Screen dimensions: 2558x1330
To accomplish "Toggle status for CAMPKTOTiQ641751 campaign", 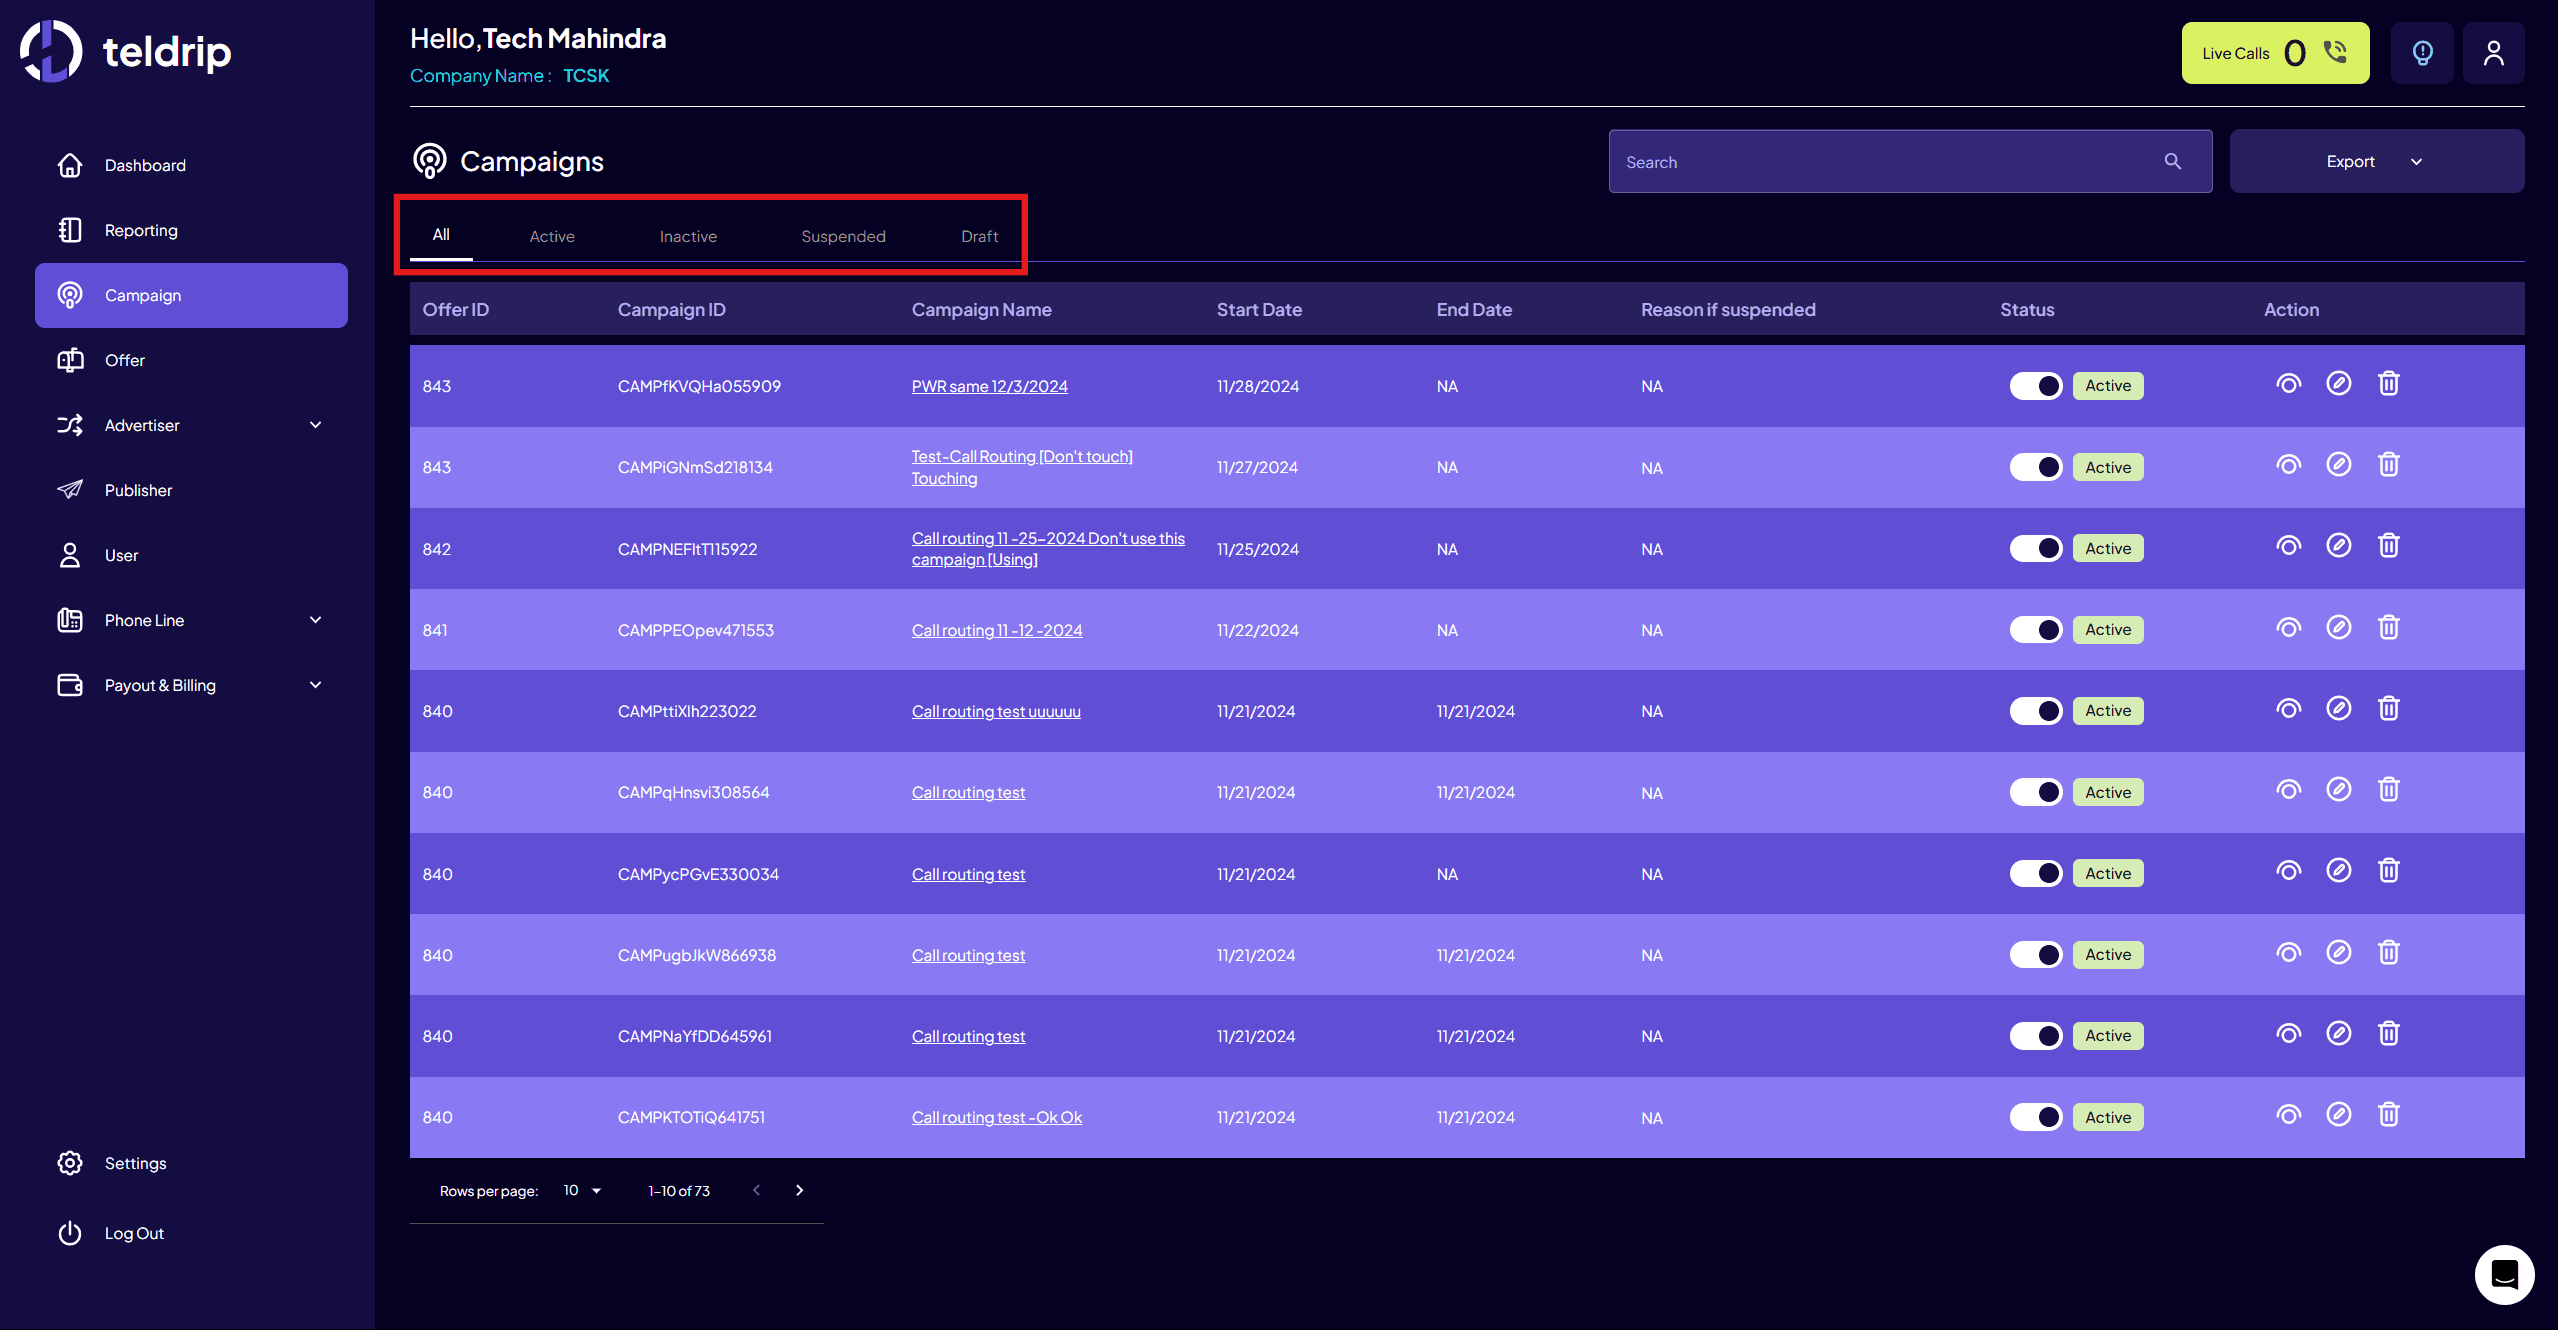I will [x=2035, y=1117].
